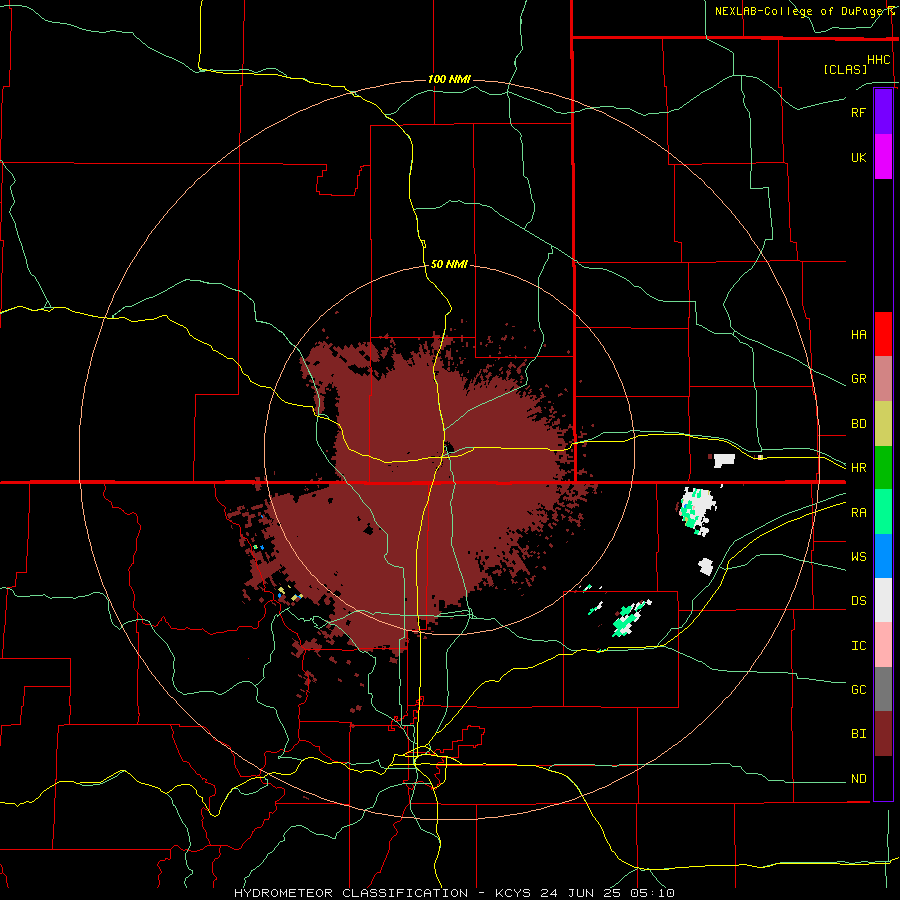Click the "UK" legend label text

(x=858, y=158)
